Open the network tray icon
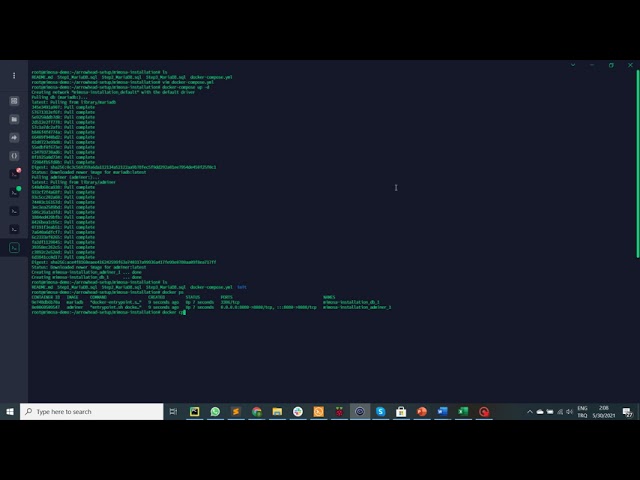 click(x=560, y=411)
